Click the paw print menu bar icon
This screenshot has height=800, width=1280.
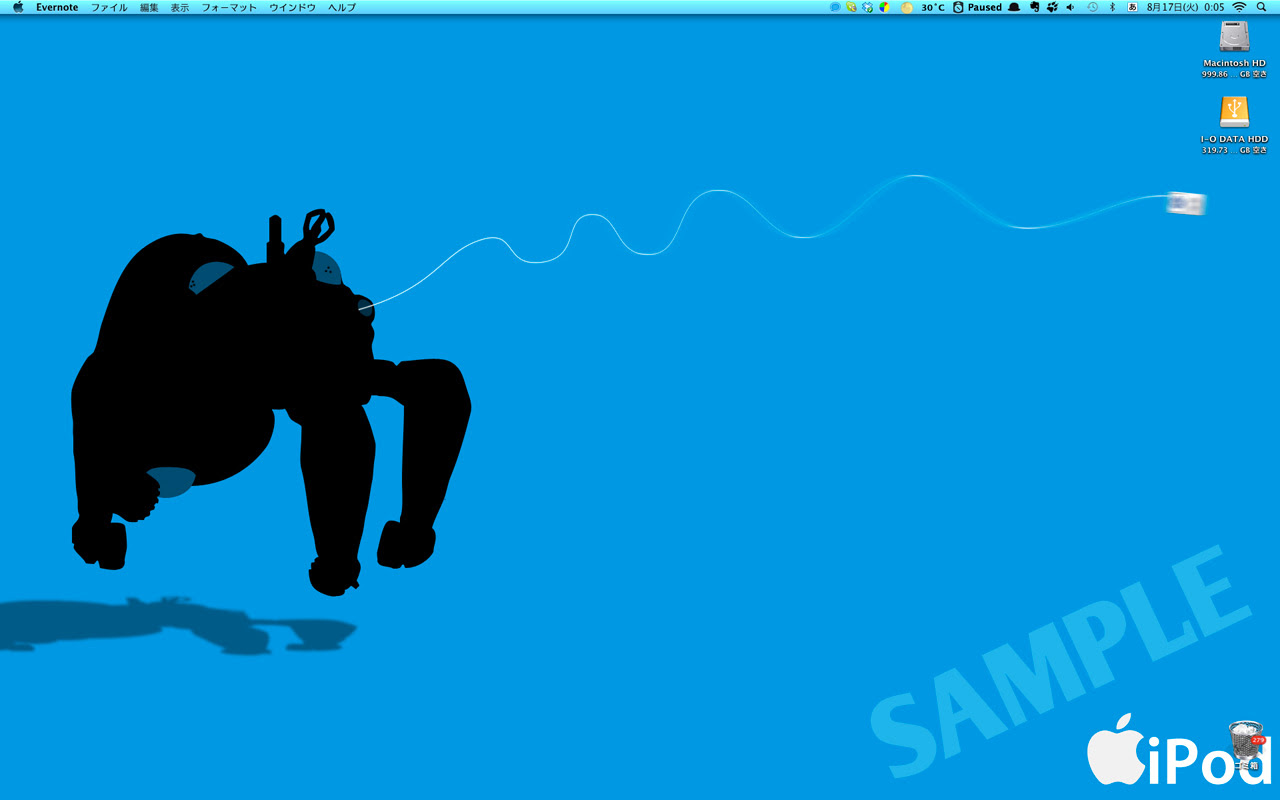tap(1052, 7)
